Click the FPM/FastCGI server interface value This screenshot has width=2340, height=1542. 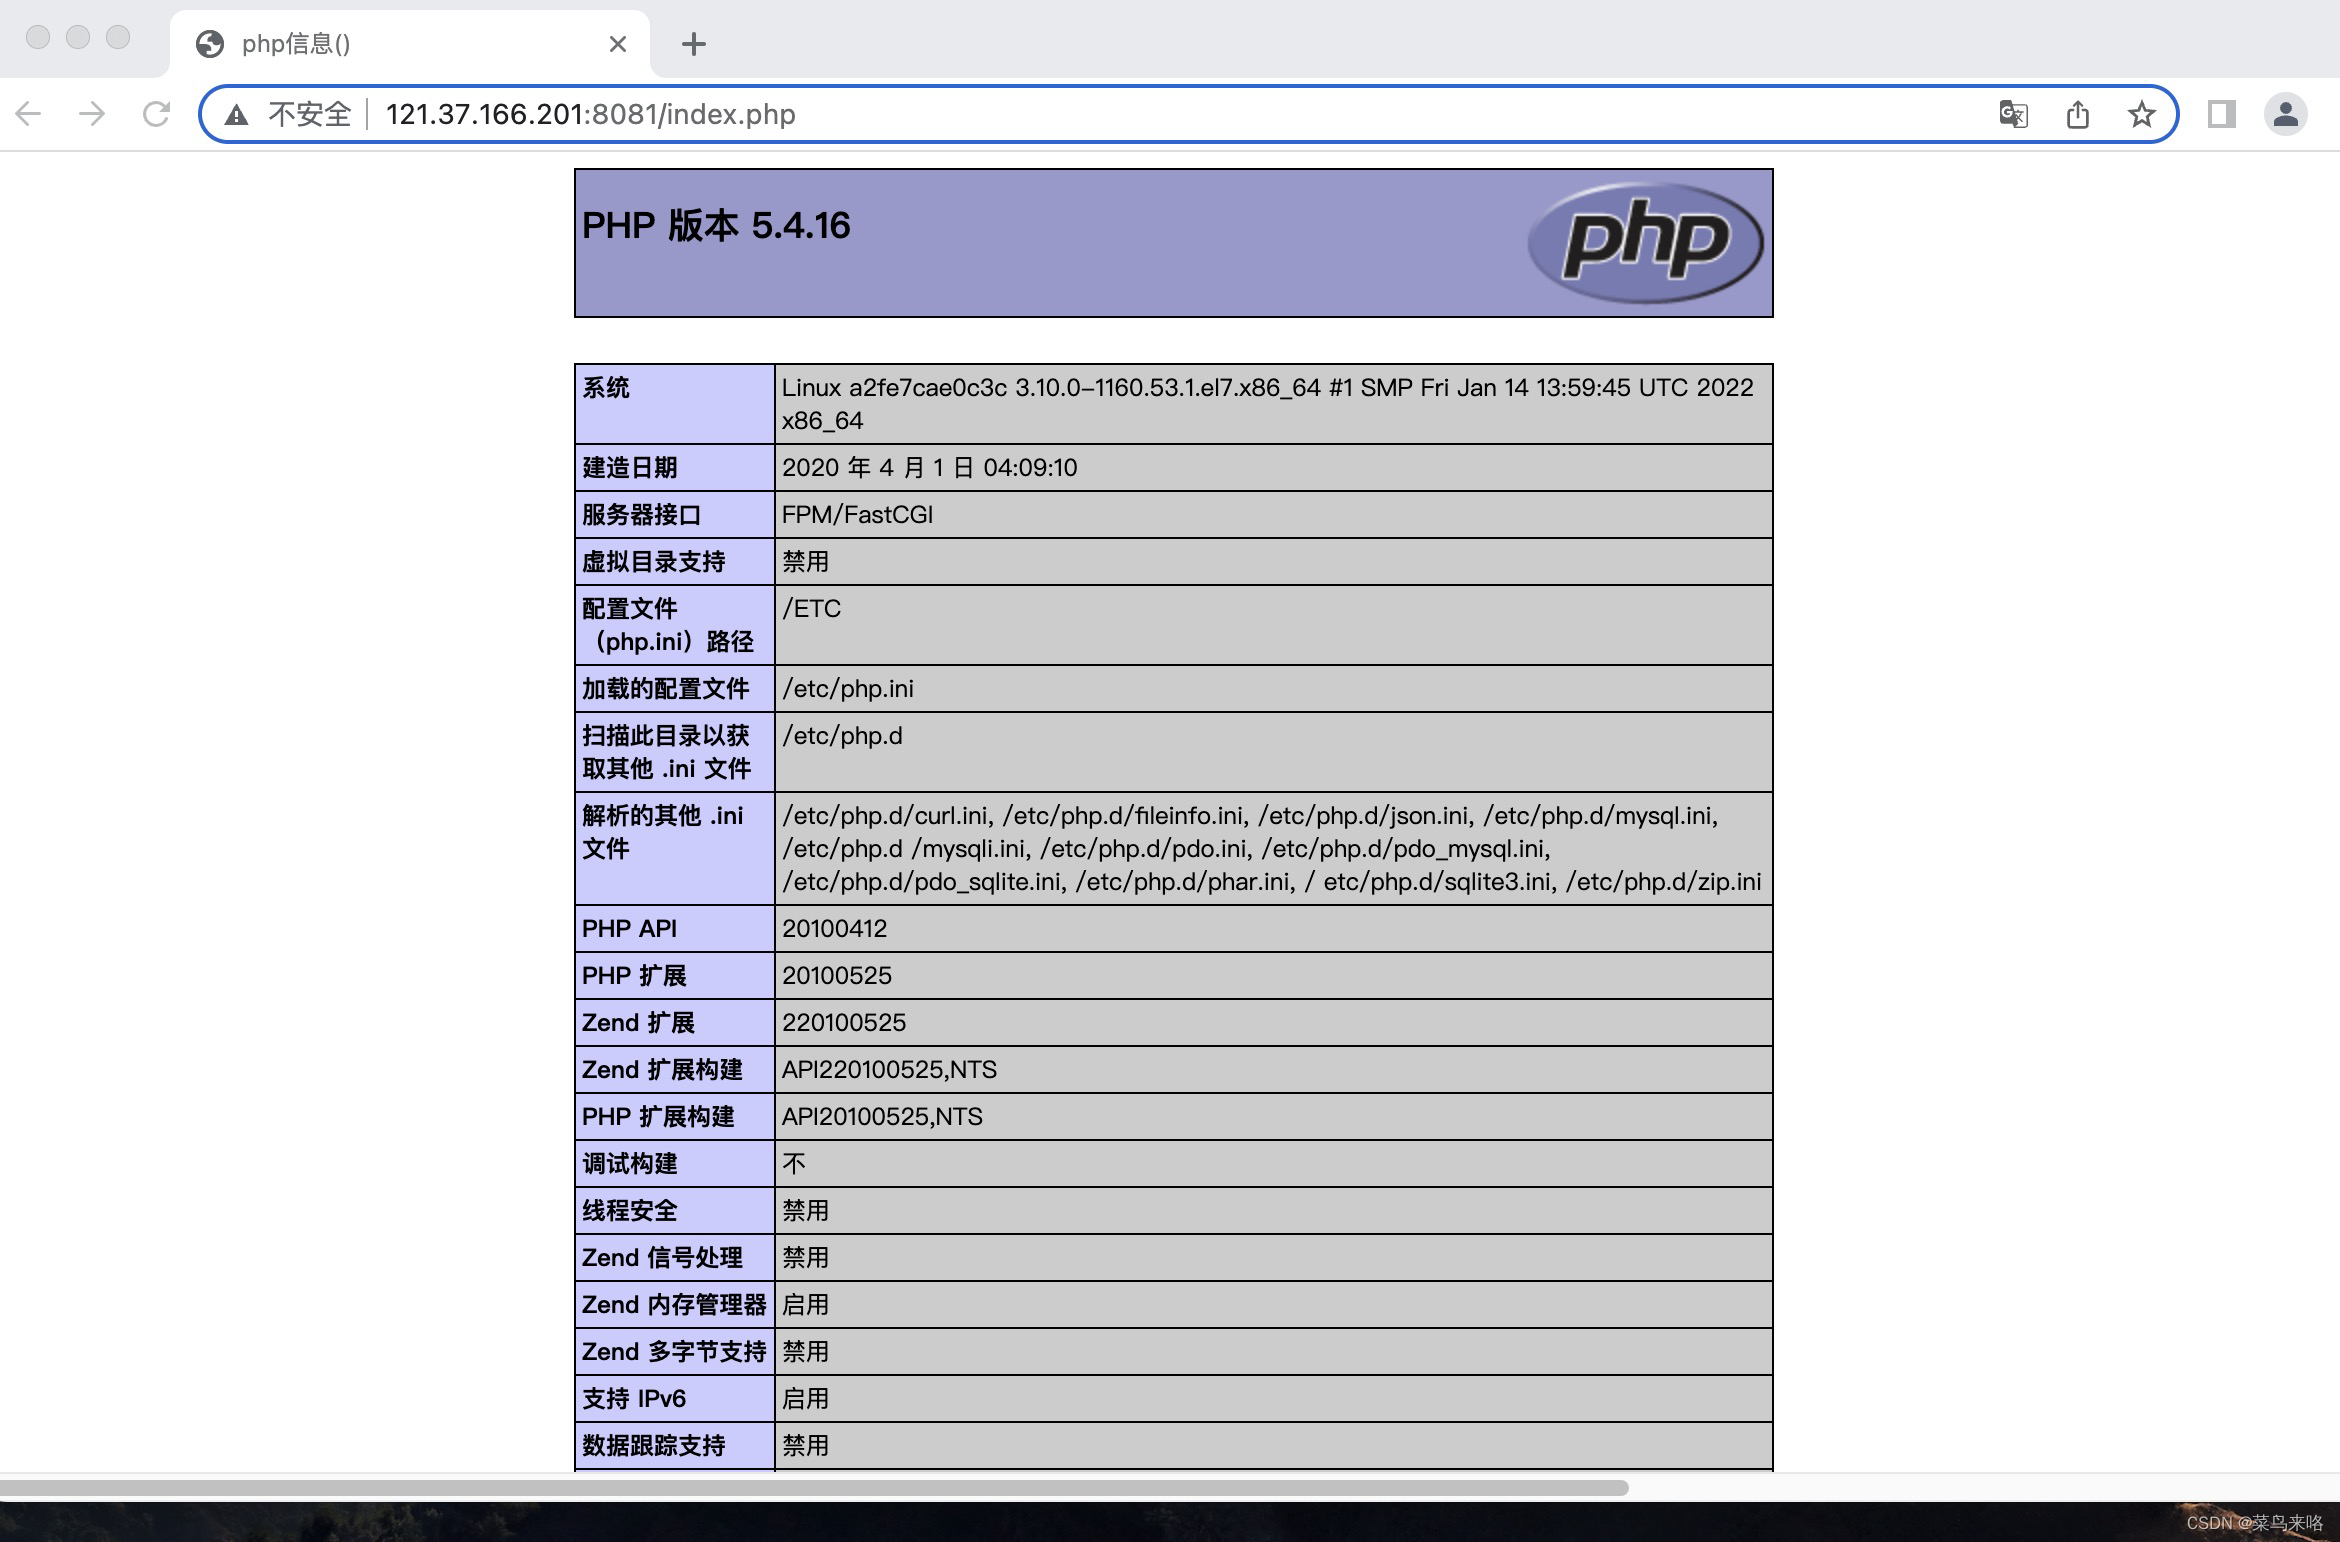click(857, 515)
